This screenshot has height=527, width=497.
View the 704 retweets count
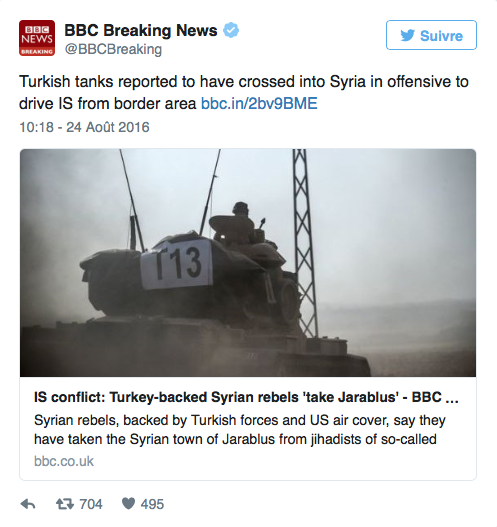tap(91, 504)
